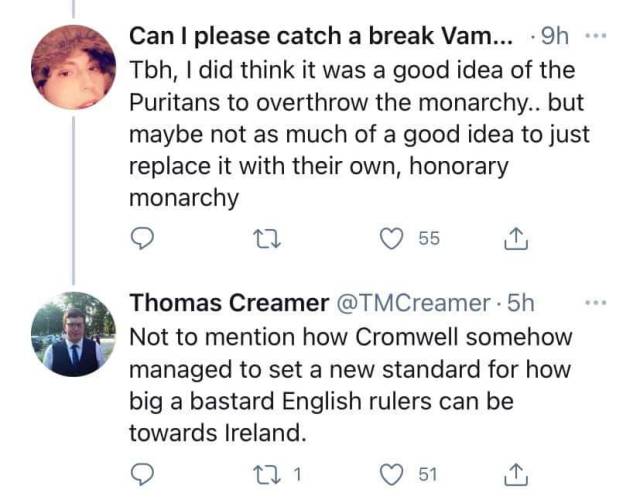Like the tweet with 51 likes

pos(395,473)
